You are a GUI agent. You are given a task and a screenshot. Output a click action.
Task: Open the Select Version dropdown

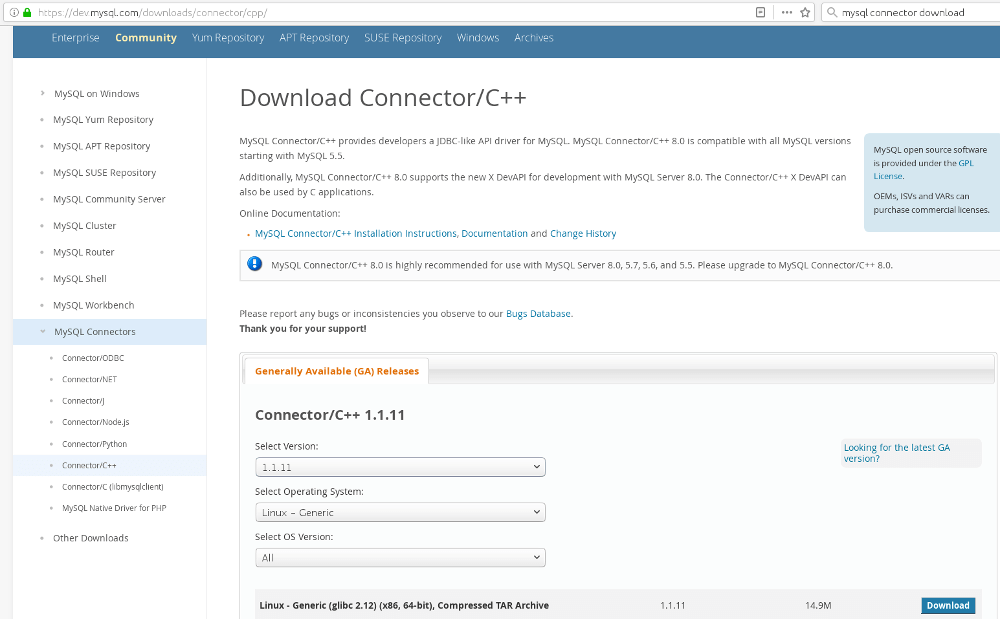pyautogui.click(x=400, y=467)
